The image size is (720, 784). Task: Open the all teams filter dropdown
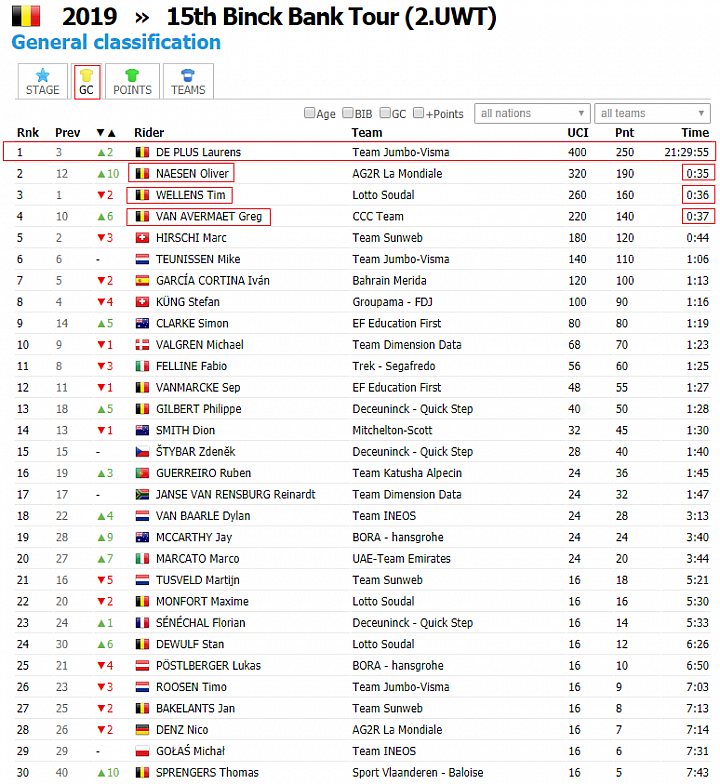tap(652, 114)
